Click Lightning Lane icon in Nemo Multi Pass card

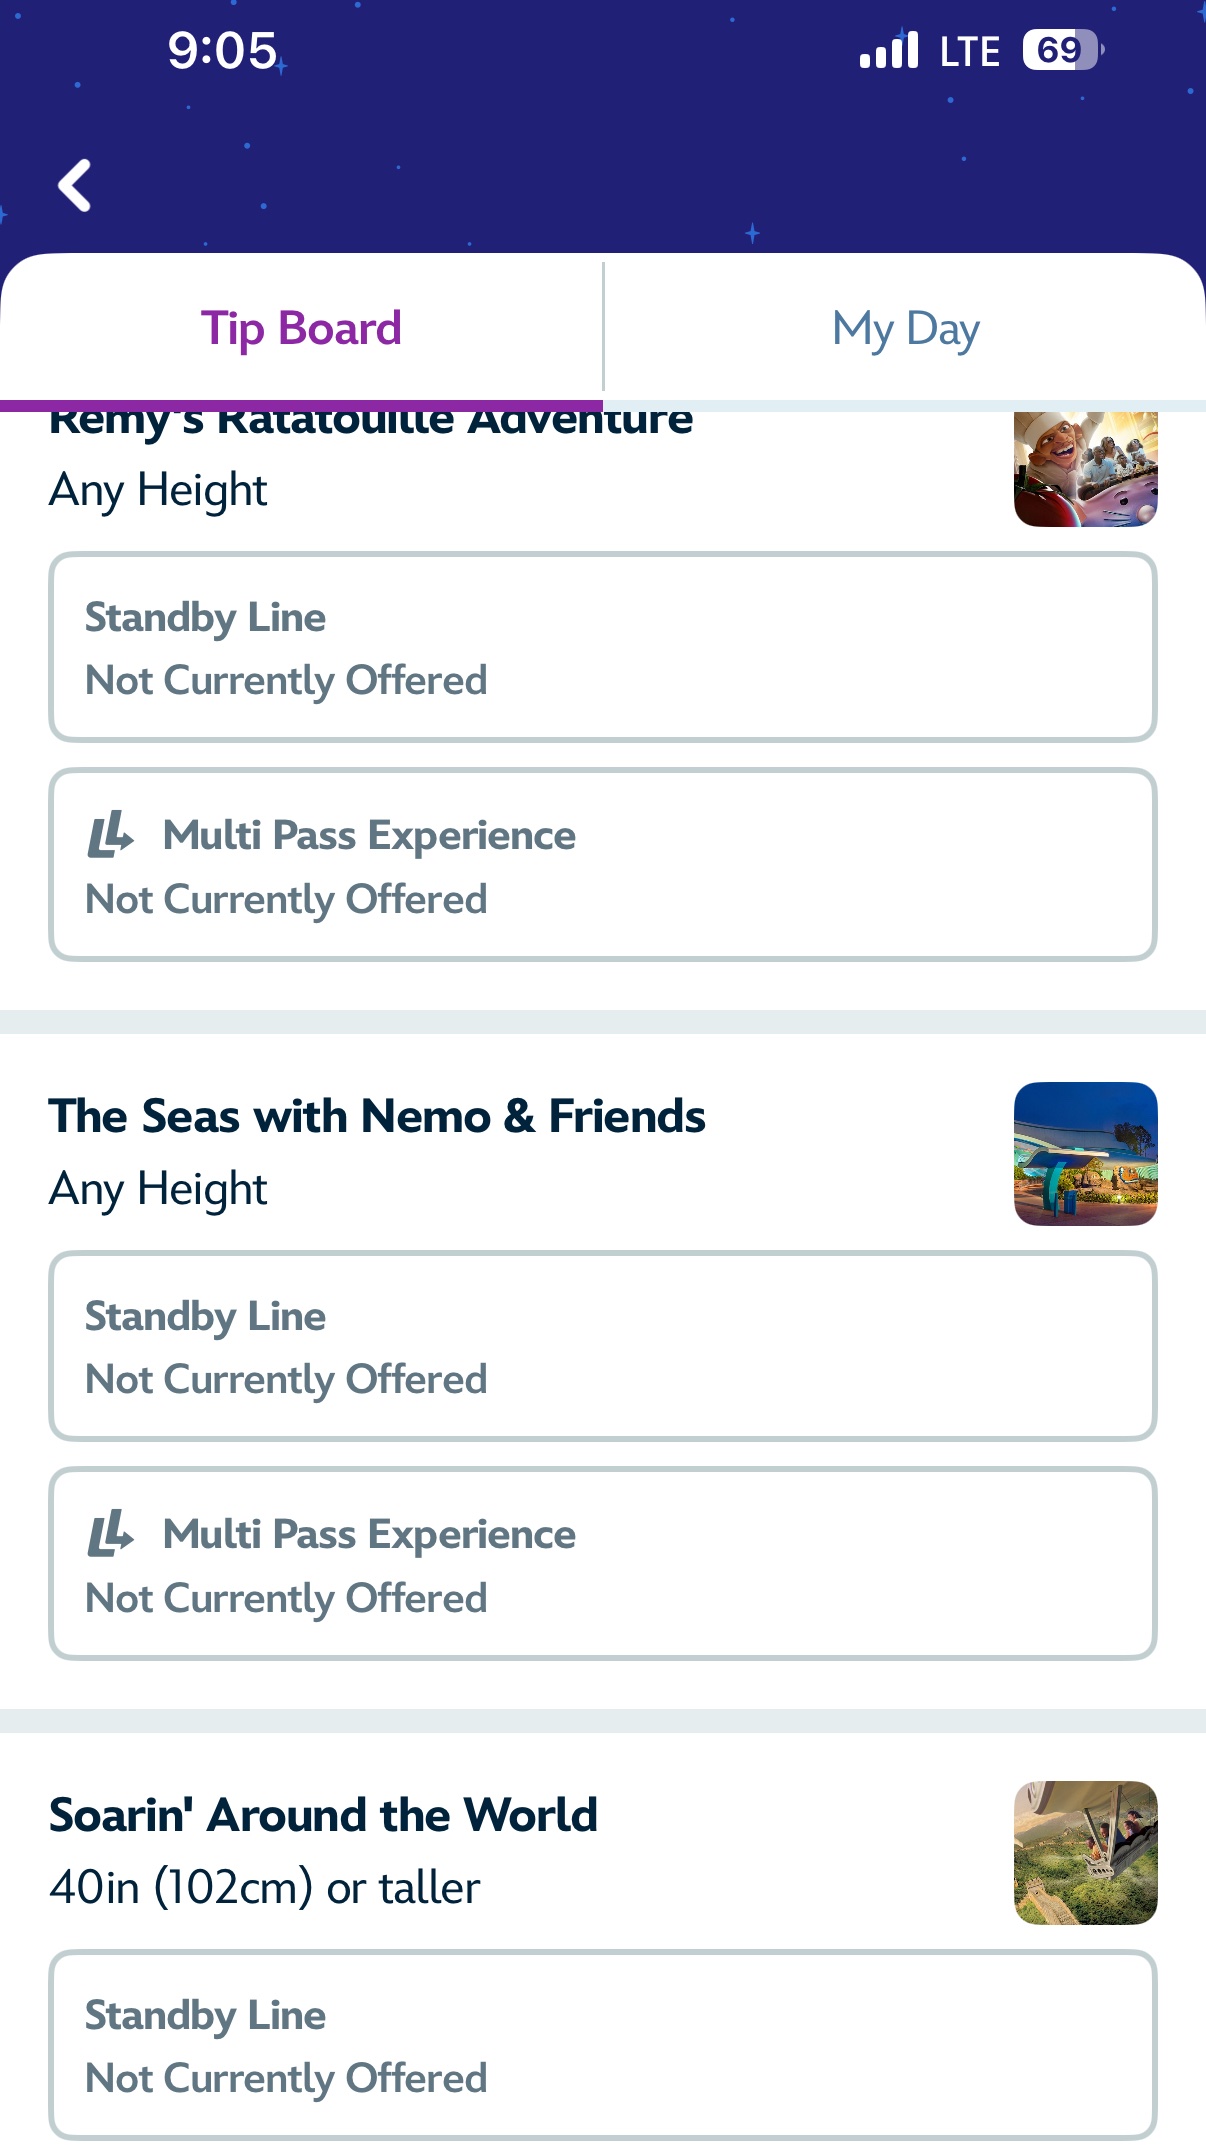pos(110,1534)
